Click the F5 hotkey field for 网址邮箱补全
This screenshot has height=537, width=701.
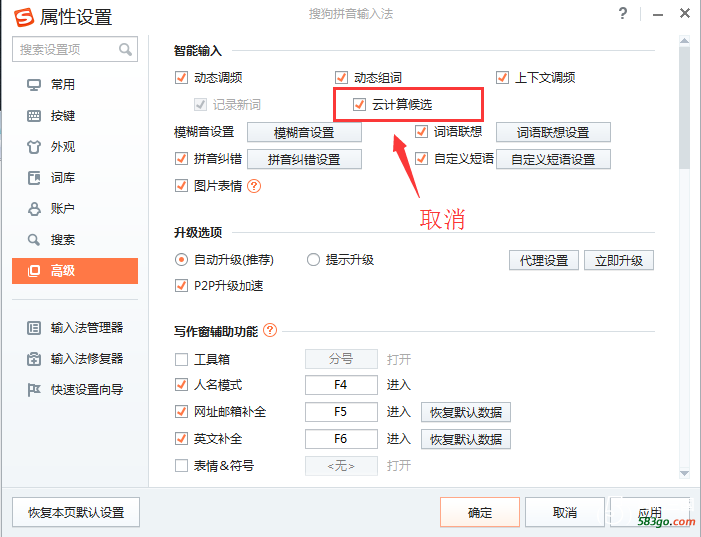(341, 412)
